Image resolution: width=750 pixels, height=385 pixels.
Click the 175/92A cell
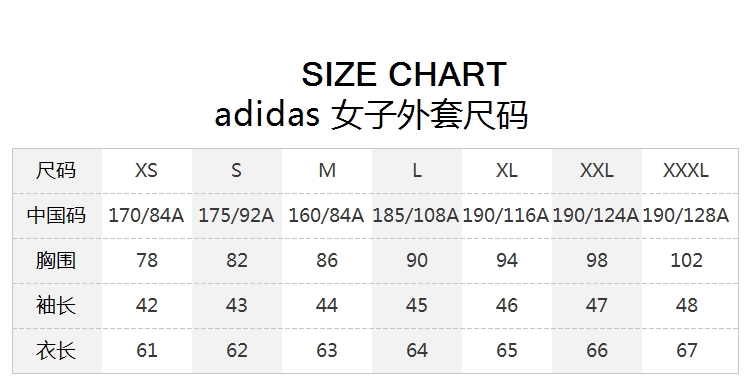point(236,215)
